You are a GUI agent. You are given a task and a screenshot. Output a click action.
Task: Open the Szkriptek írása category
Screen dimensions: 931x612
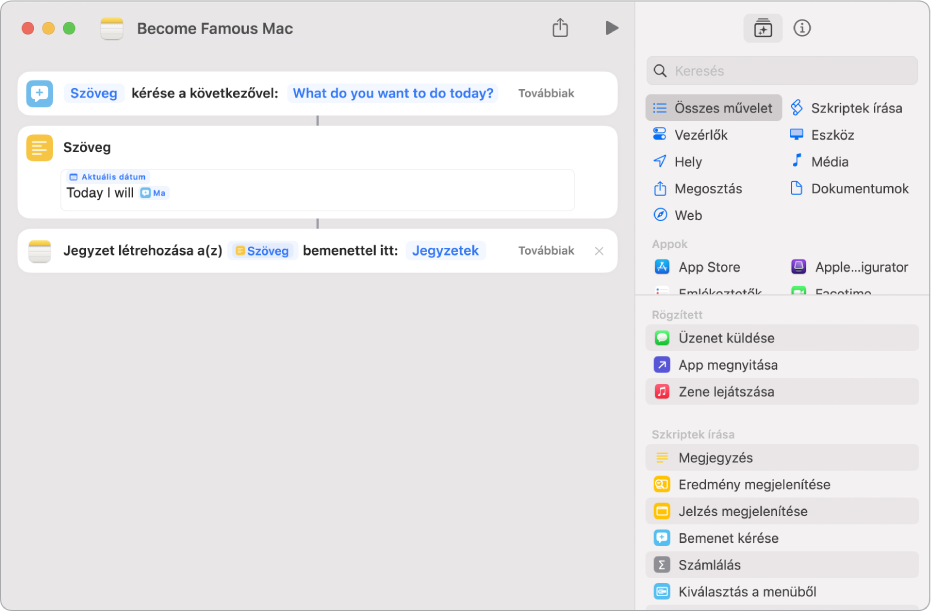(x=855, y=108)
